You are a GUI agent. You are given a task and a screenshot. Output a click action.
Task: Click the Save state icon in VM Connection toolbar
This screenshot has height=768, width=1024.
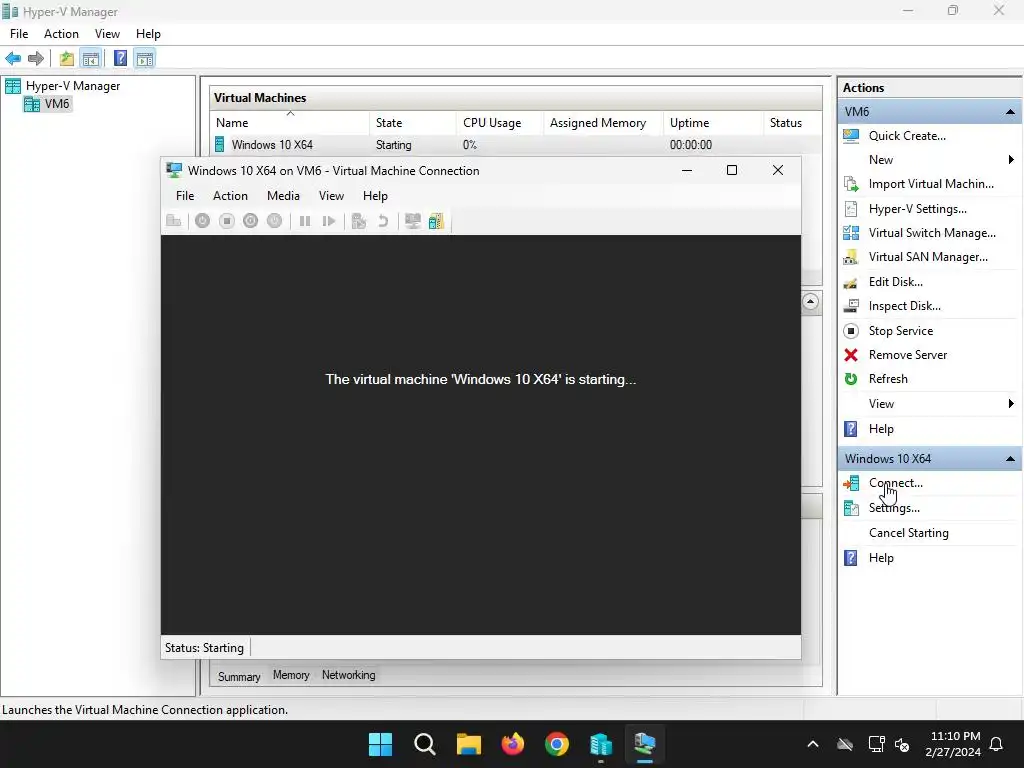point(274,221)
